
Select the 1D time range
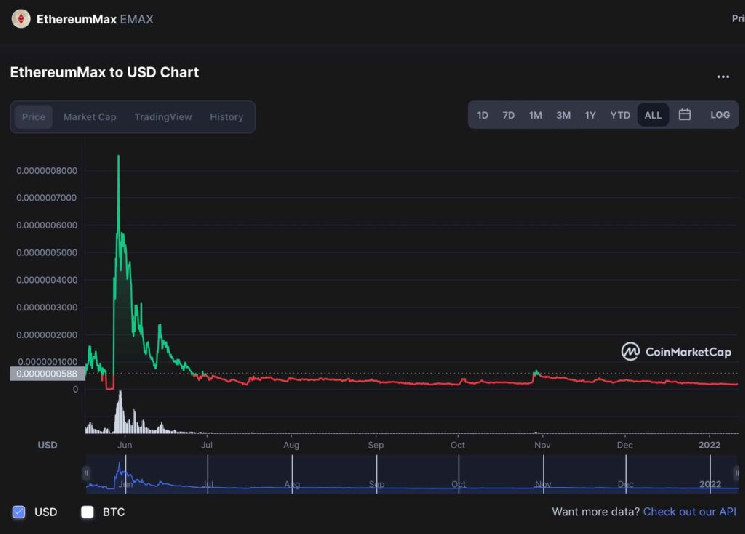pyautogui.click(x=482, y=115)
